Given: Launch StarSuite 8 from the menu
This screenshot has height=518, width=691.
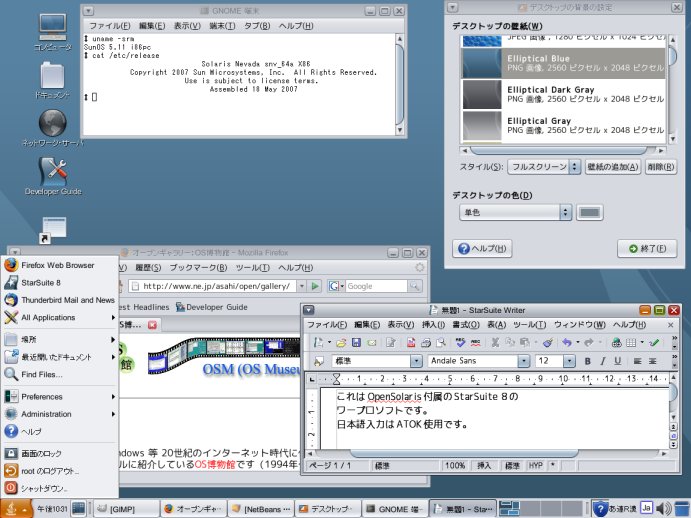Looking at the screenshot, I should pos(59,283).
